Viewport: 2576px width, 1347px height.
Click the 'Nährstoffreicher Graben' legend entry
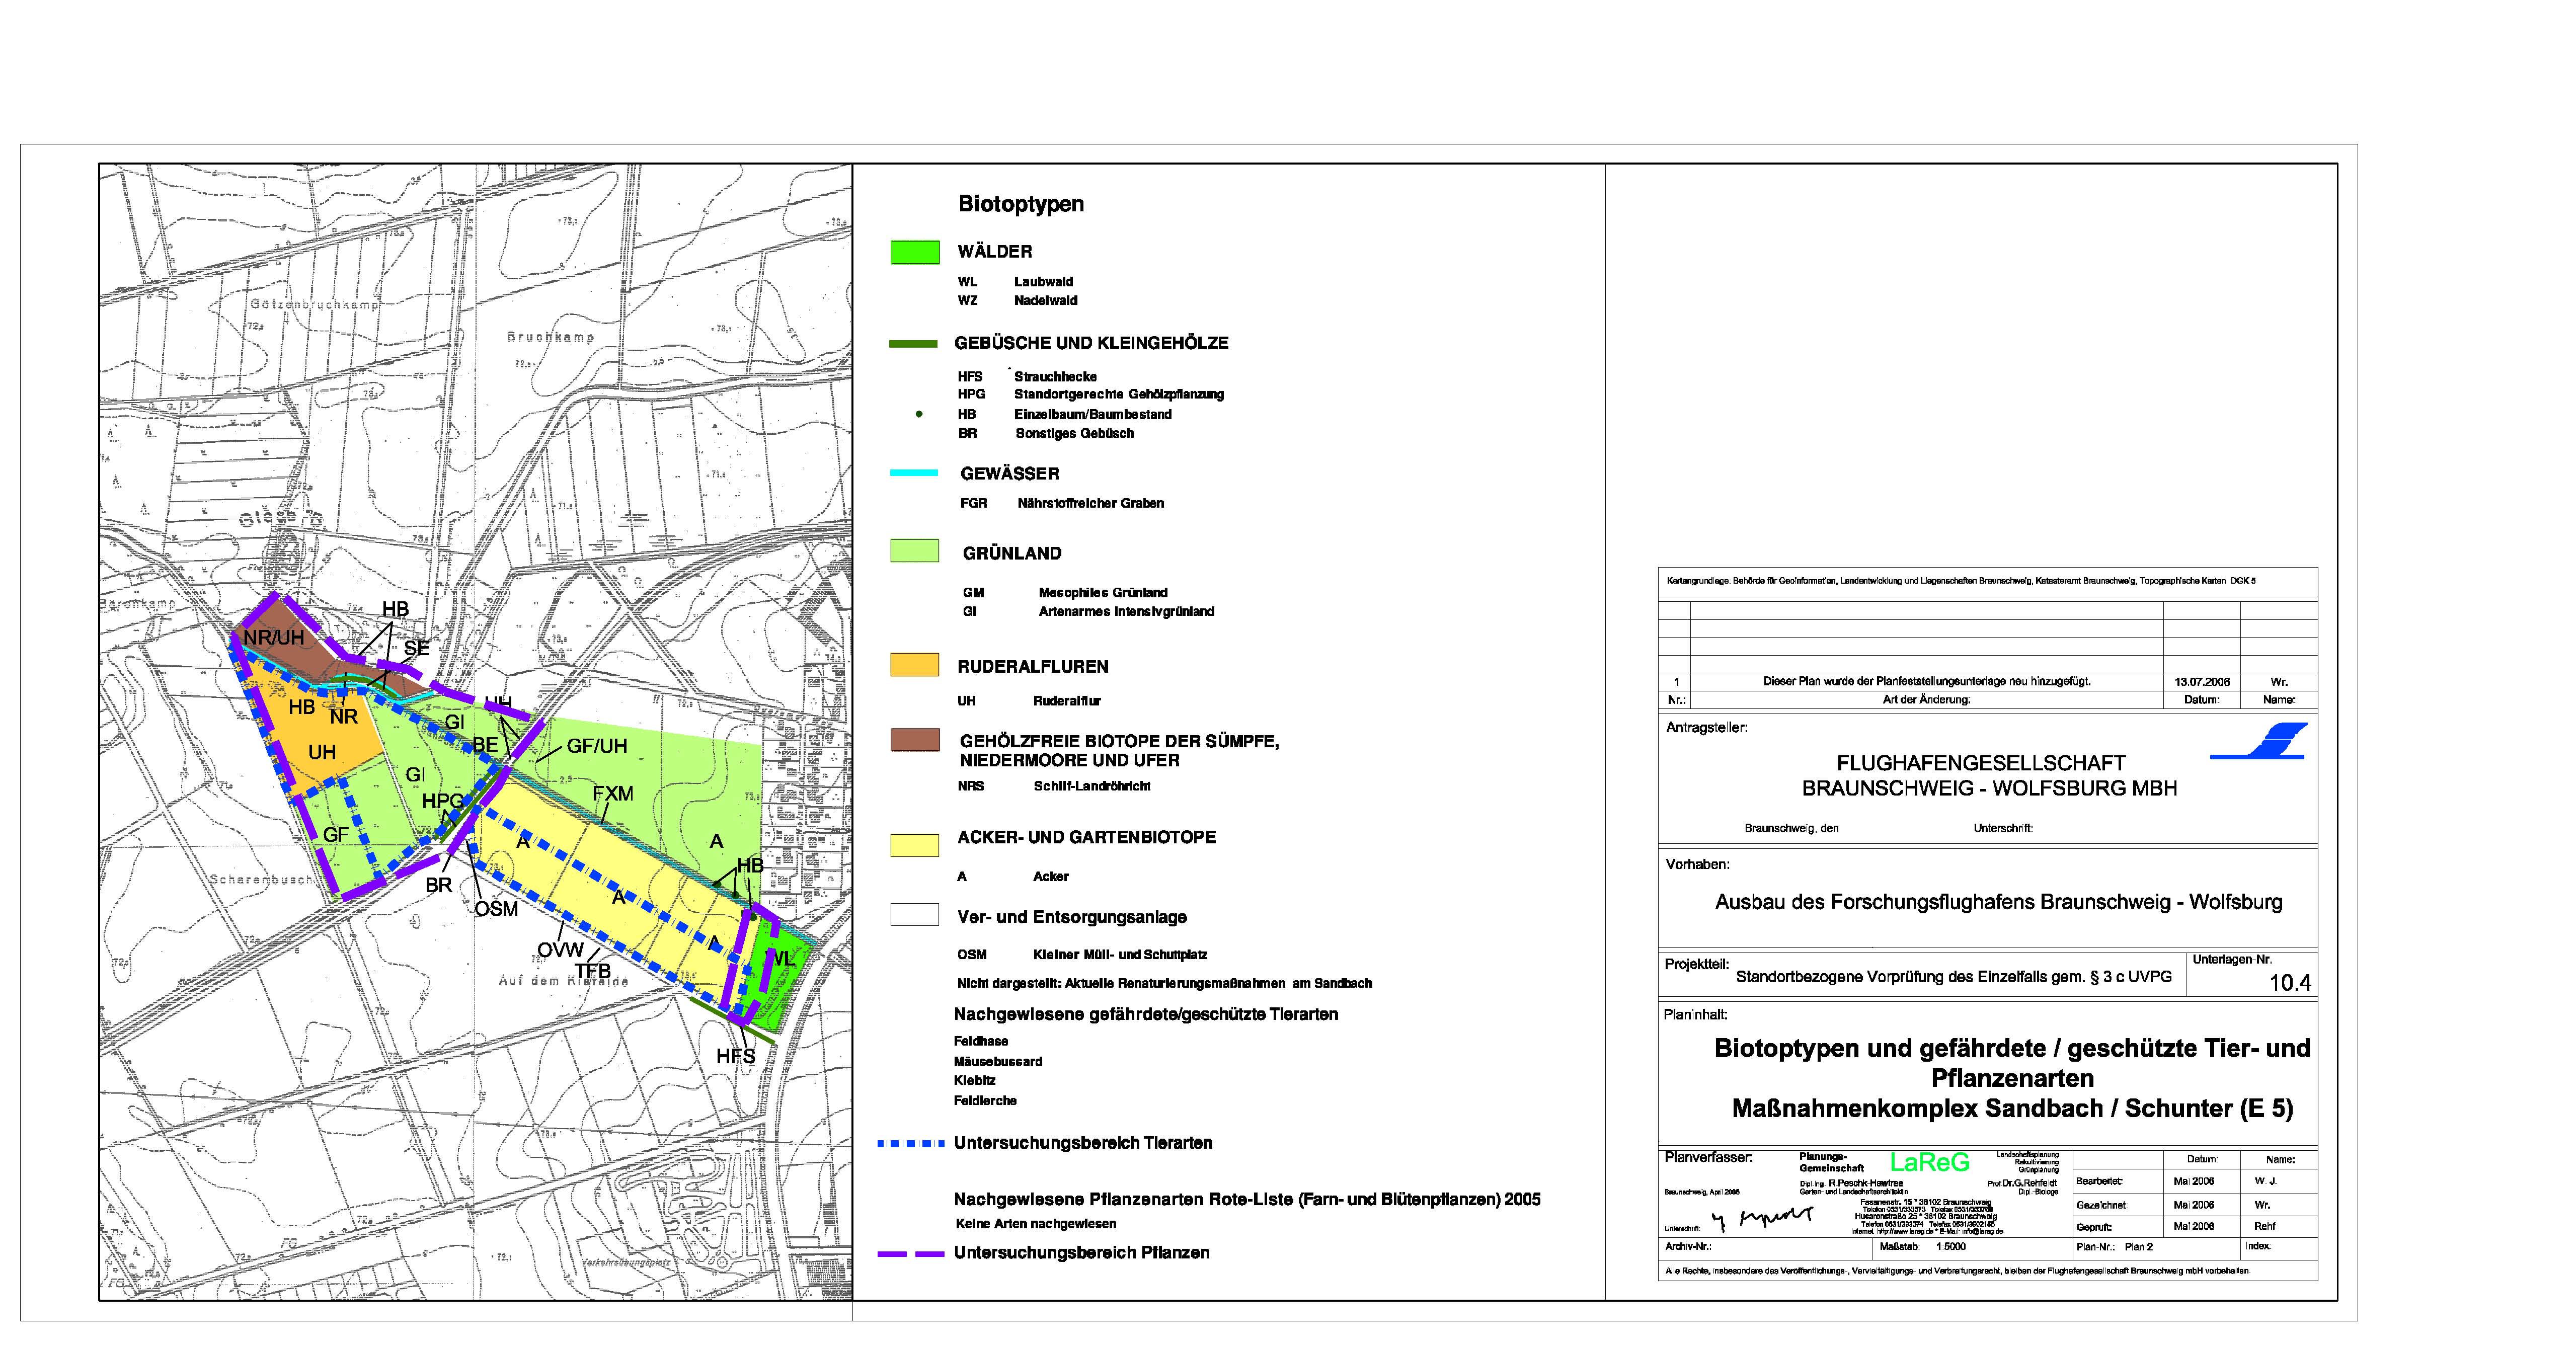tap(1091, 503)
